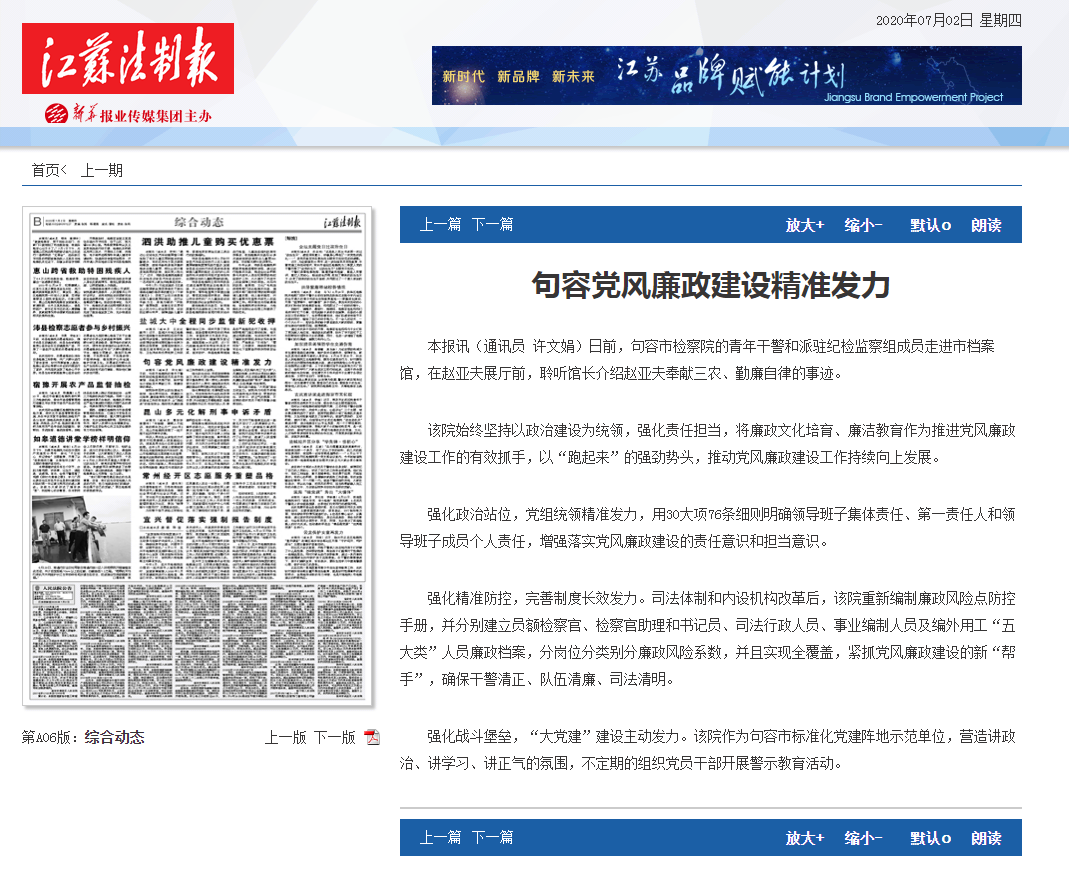The height and width of the screenshot is (872, 1069).
Task: Click the paragraph starting 强化战斗堡垒
Action: [x=708, y=750]
